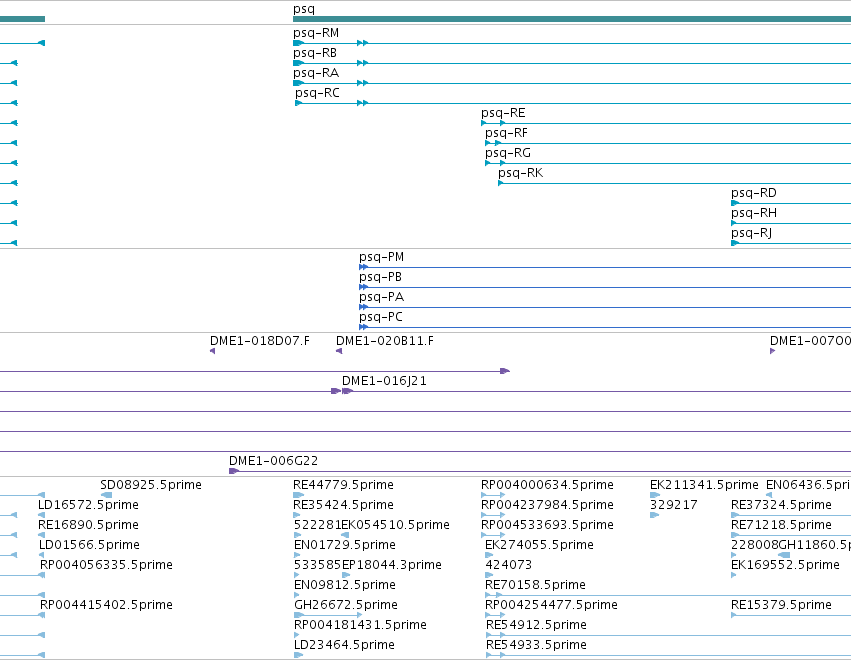Image resolution: width=851 pixels, height=660 pixels.
Task: Click the RE37324.5prime EST label
Action: [x=782, y=505]
